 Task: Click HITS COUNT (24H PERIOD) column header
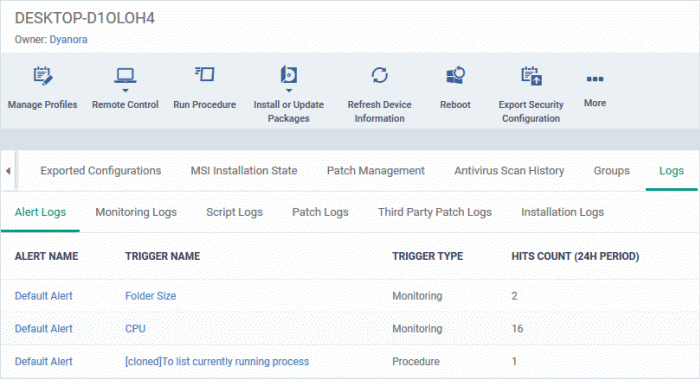575,256
